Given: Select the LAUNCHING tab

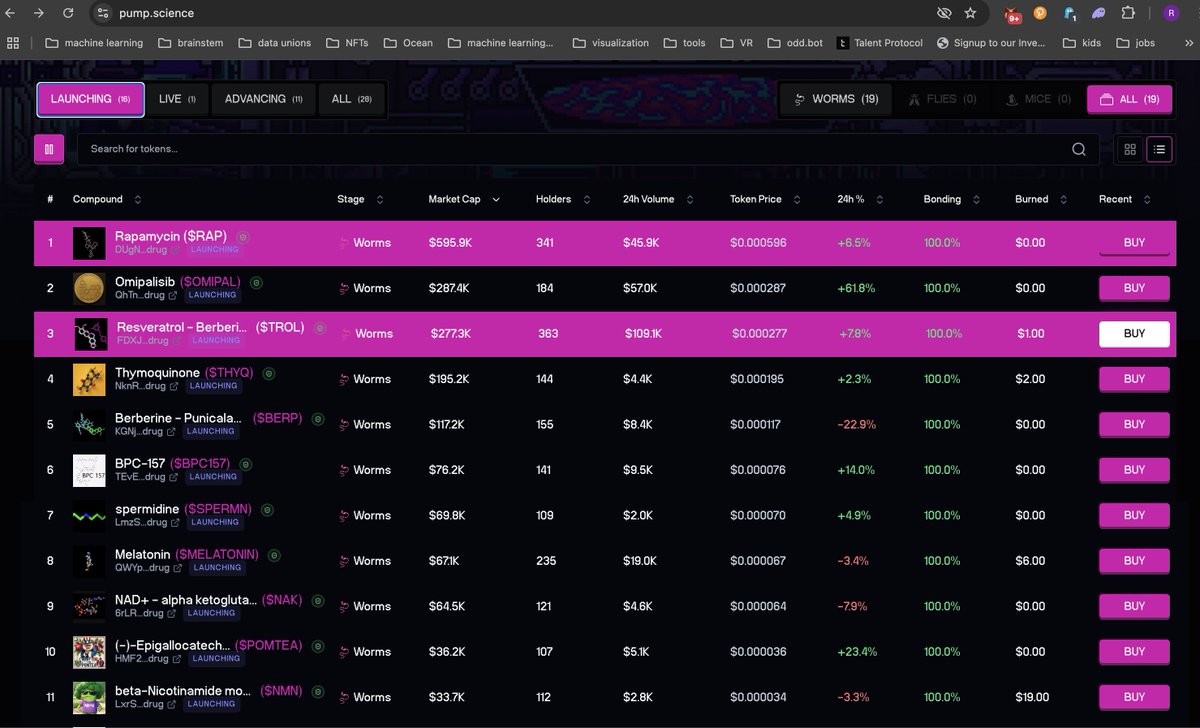Looking at the screenshot, I should (91, 99).
